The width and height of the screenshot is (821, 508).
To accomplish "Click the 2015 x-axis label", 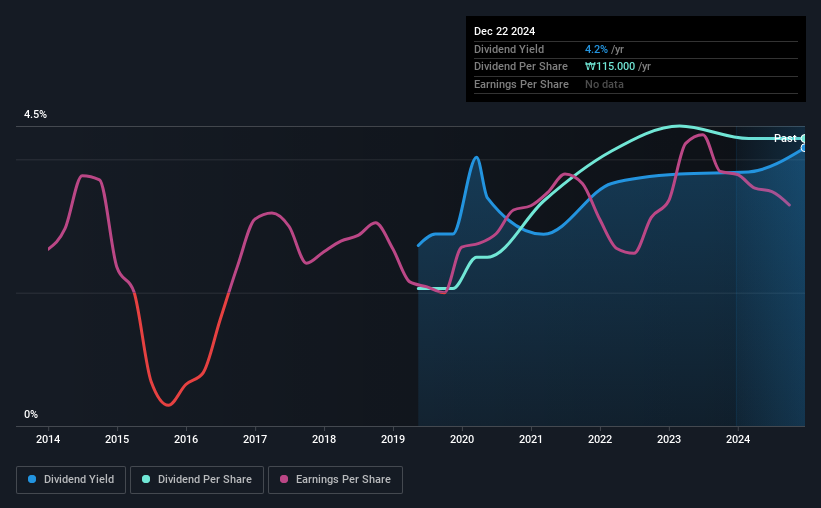I will (117, 439).
